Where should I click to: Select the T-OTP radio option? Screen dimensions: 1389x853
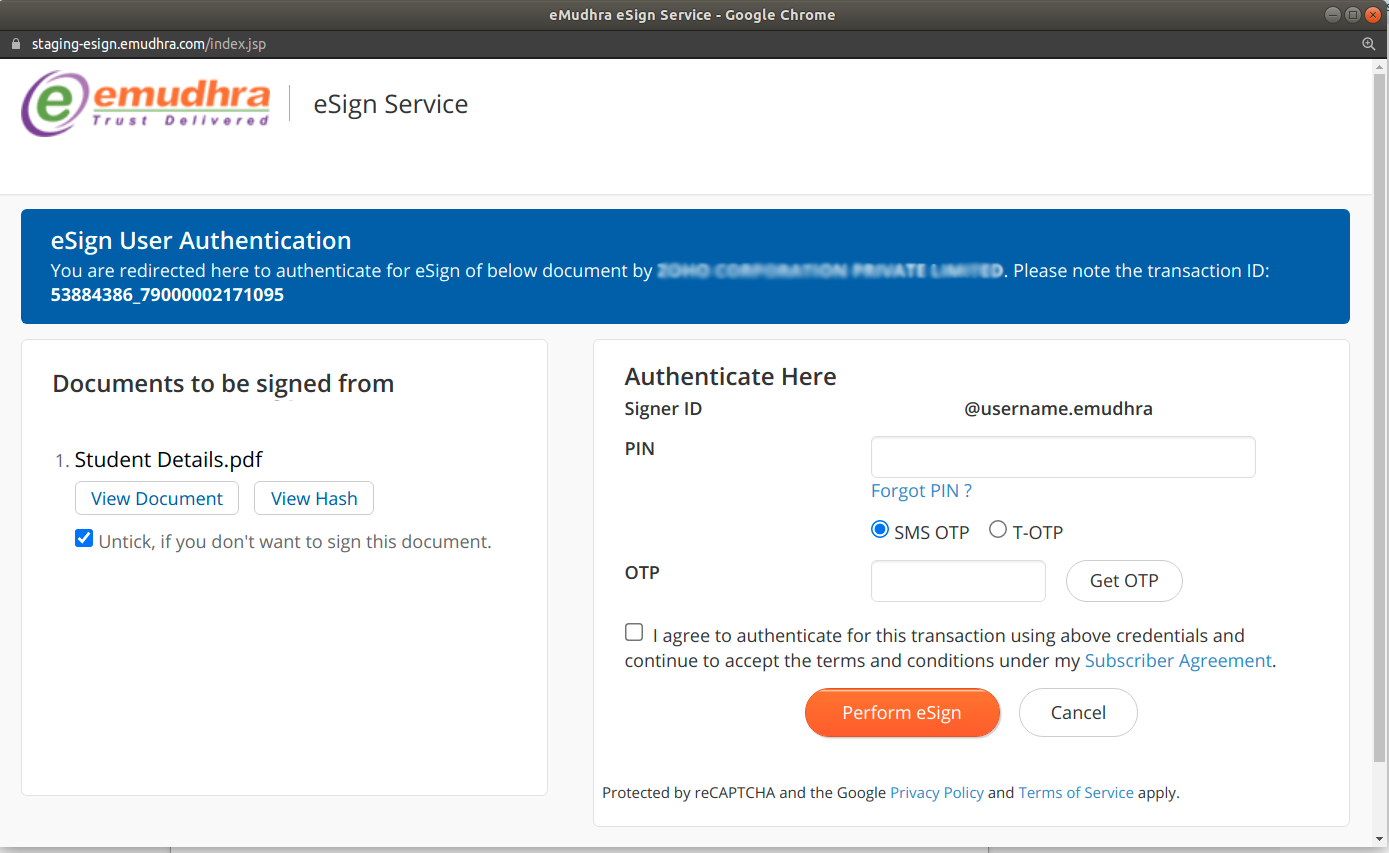(998, 530)
